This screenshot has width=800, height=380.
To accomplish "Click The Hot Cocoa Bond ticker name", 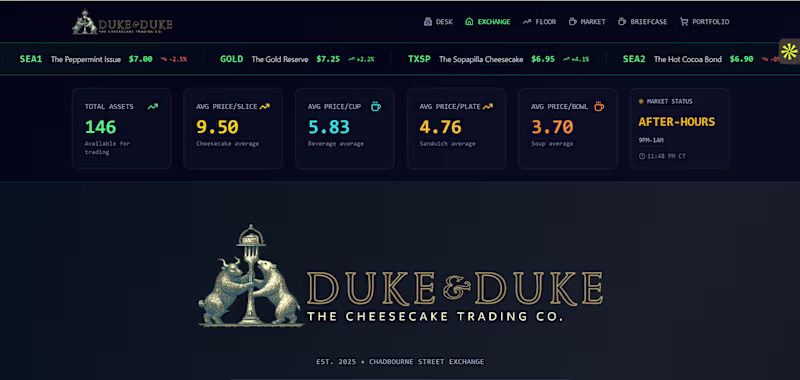I will [688, 59].
